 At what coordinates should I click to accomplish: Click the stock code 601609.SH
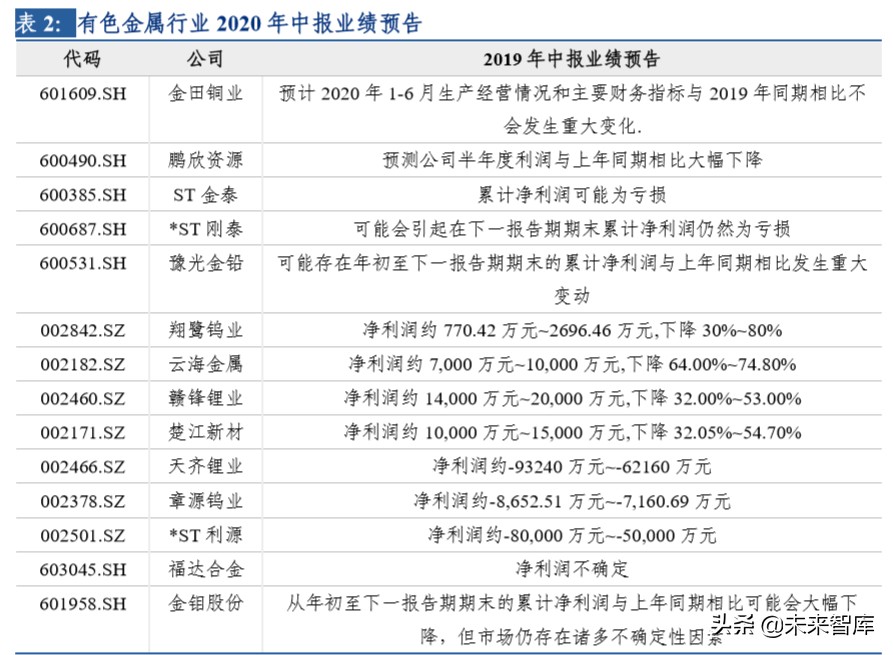click(x=84, y=94)
